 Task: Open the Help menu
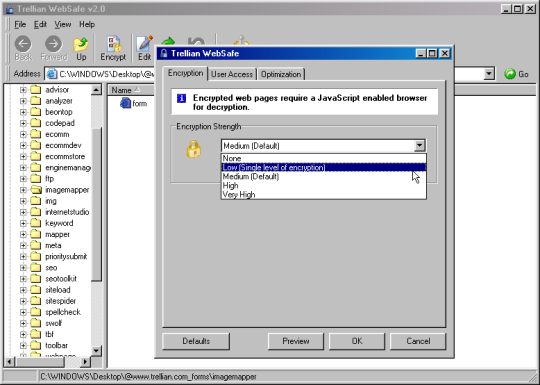point(87,24)
